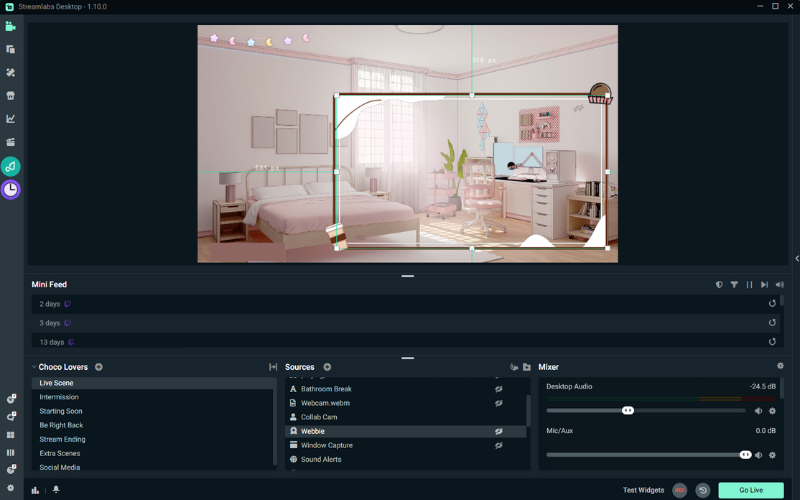Image resolution: width=800 pixels, height=500 pixels.
Task: Click the Test Widgets button
Action: (x=643, y=490)
